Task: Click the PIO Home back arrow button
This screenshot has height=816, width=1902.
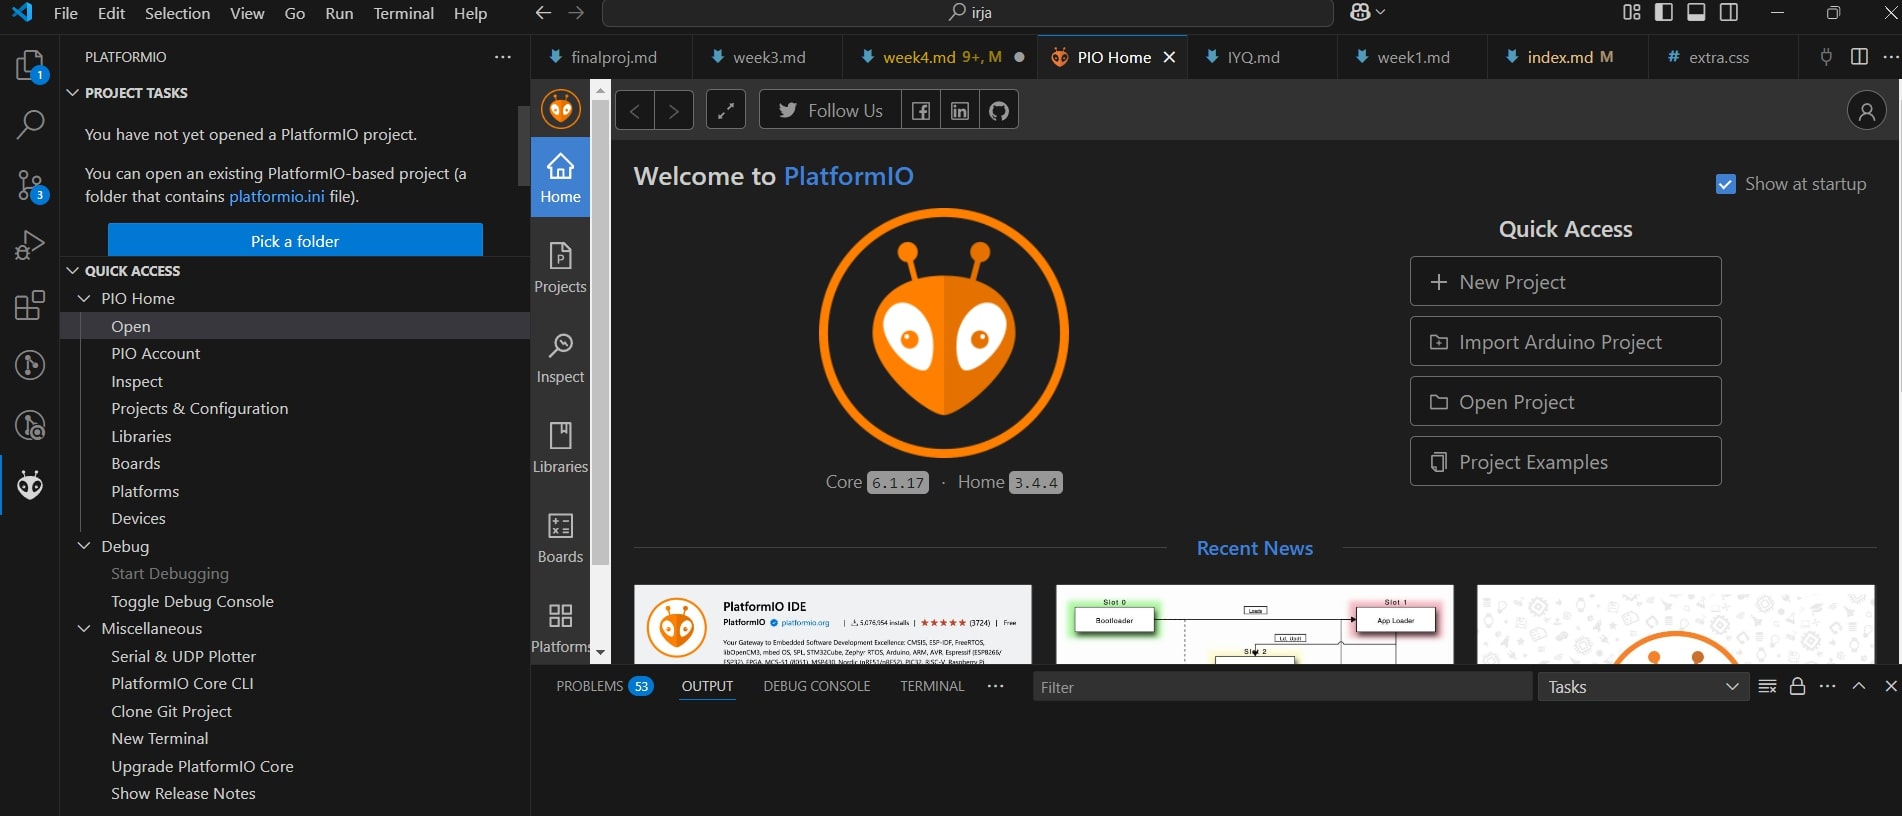Action: [635, 110]
